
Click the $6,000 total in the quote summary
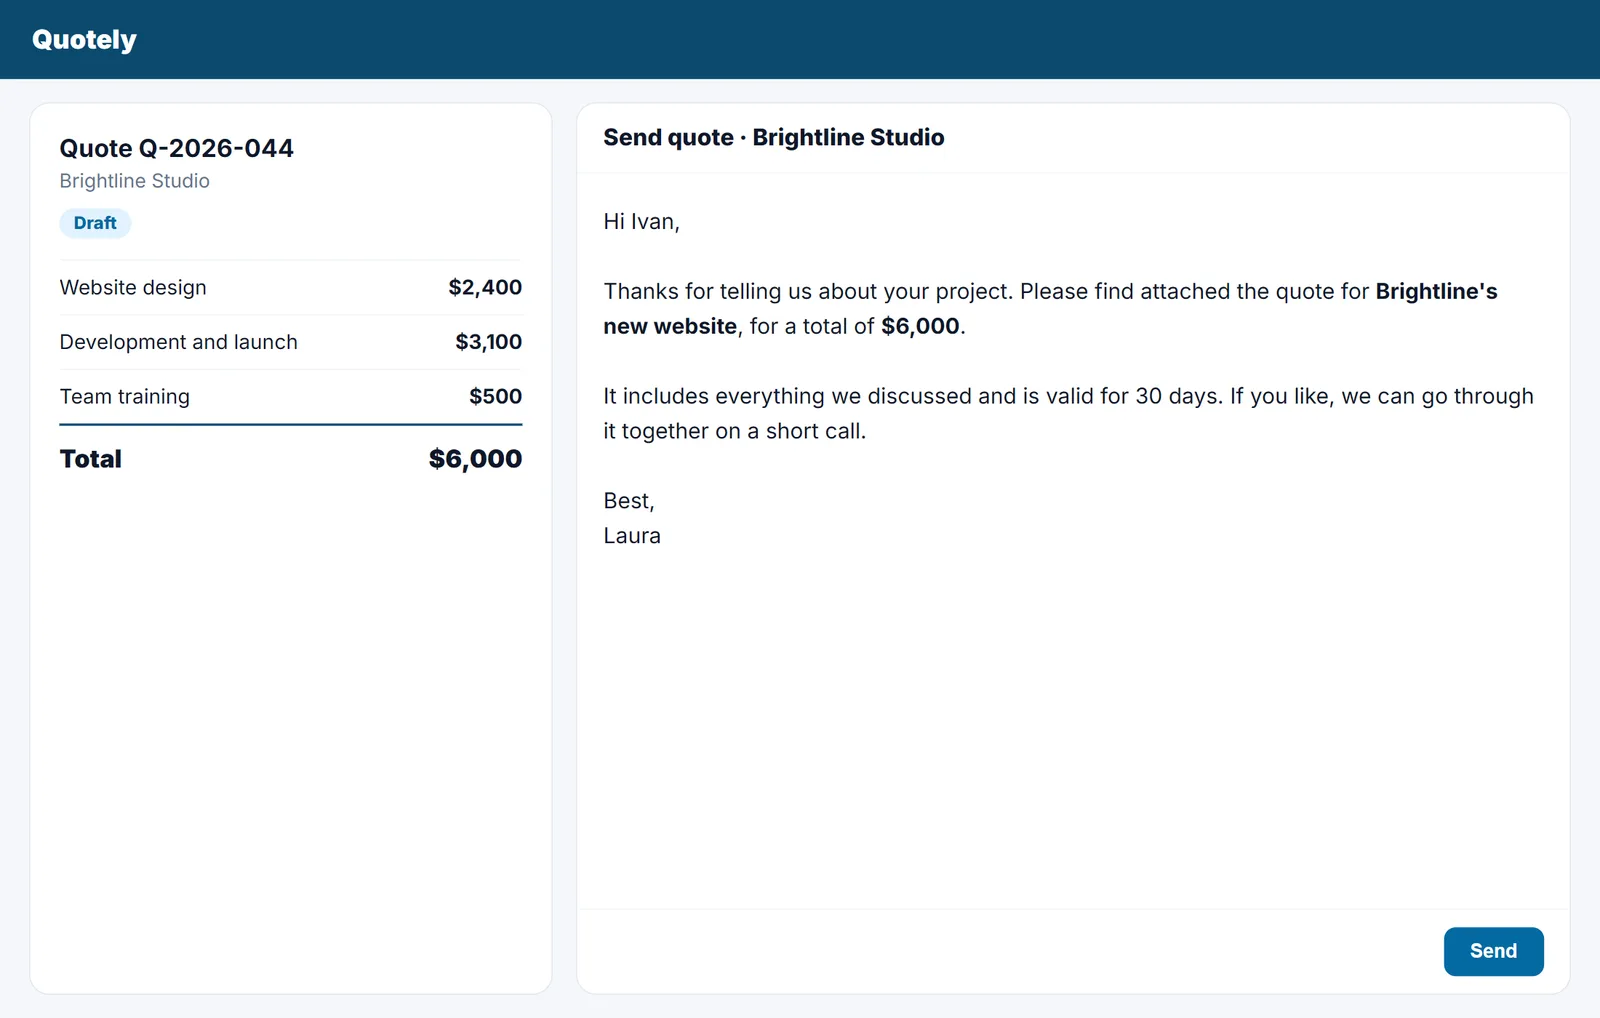475,459
